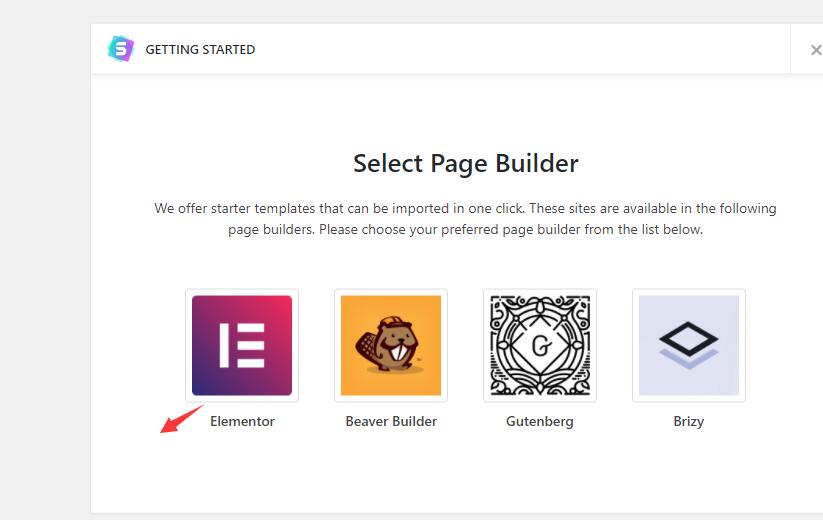Click the black diamond shape in Brizy logo
Image resolution: width=823 pixels, height=520 pixels.
pos(689,339)
